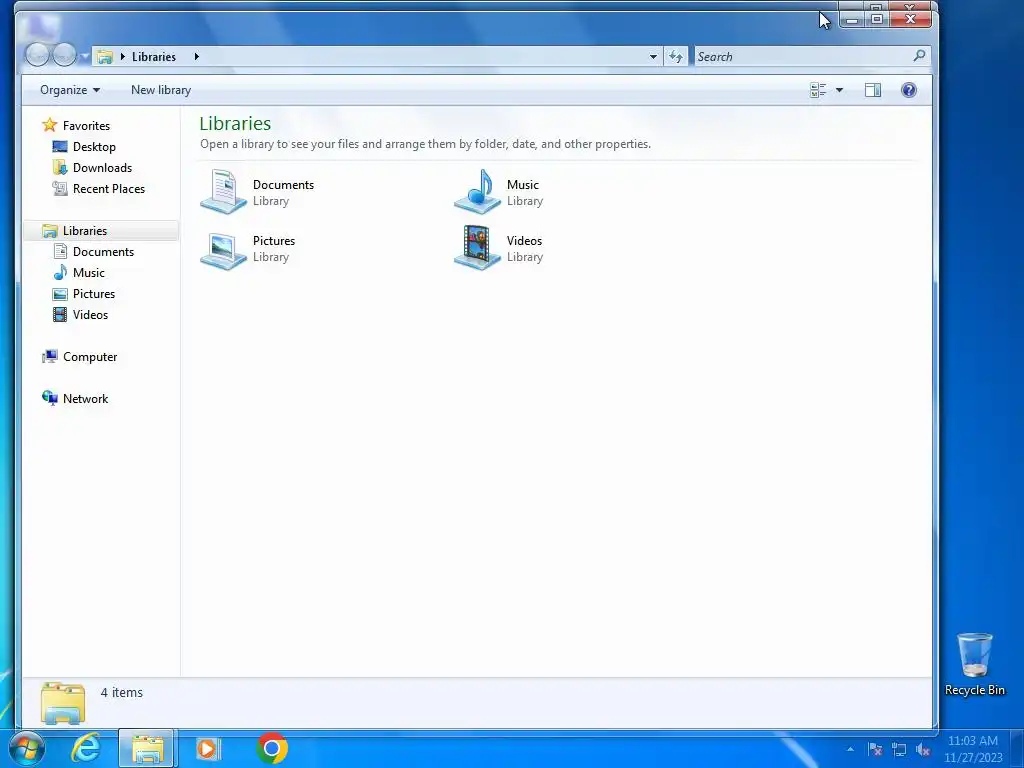Open the recent pages dropdown arrow
Image resolution: width=1024 pixels, height=768 pixels.
click(x=84, y=57)
